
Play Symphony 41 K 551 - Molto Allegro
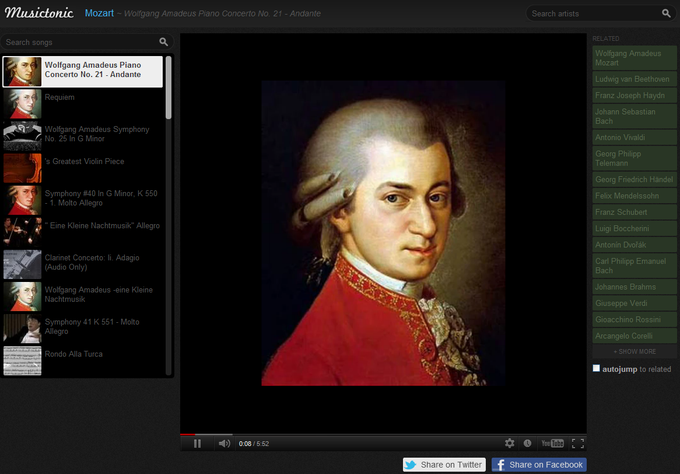click(82, 328)
